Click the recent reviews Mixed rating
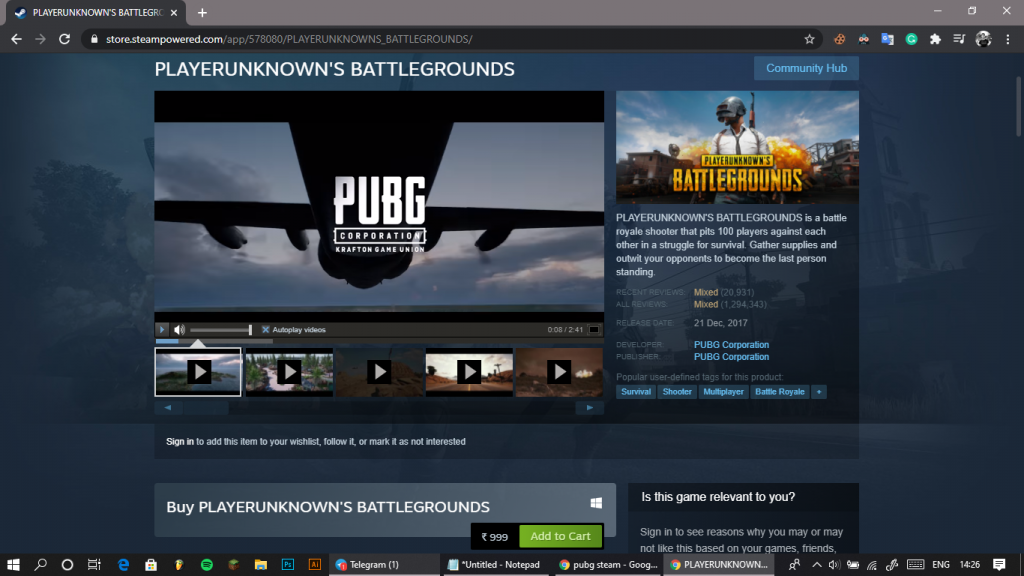1024x576 pixels. coord(705,293)
